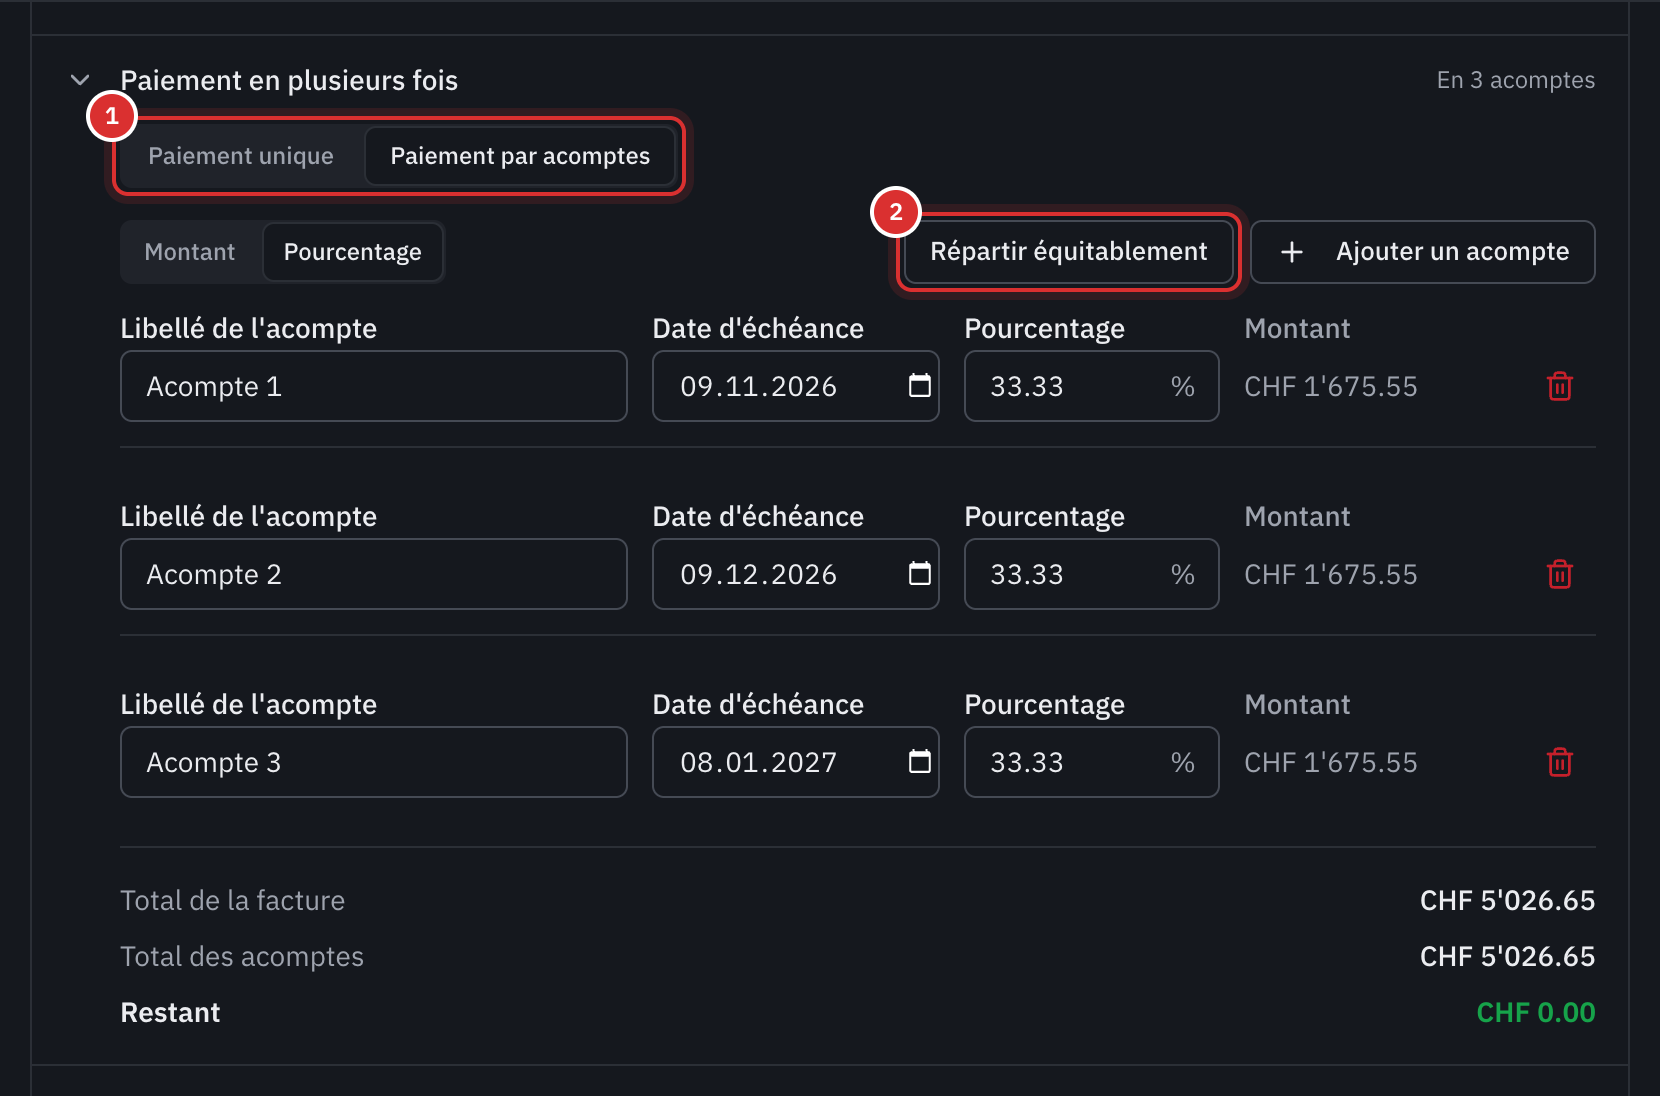Click the 09.11.2026 due date field
The height and width of the screenshot is (1096, 1660).
(x=796, y=386)
